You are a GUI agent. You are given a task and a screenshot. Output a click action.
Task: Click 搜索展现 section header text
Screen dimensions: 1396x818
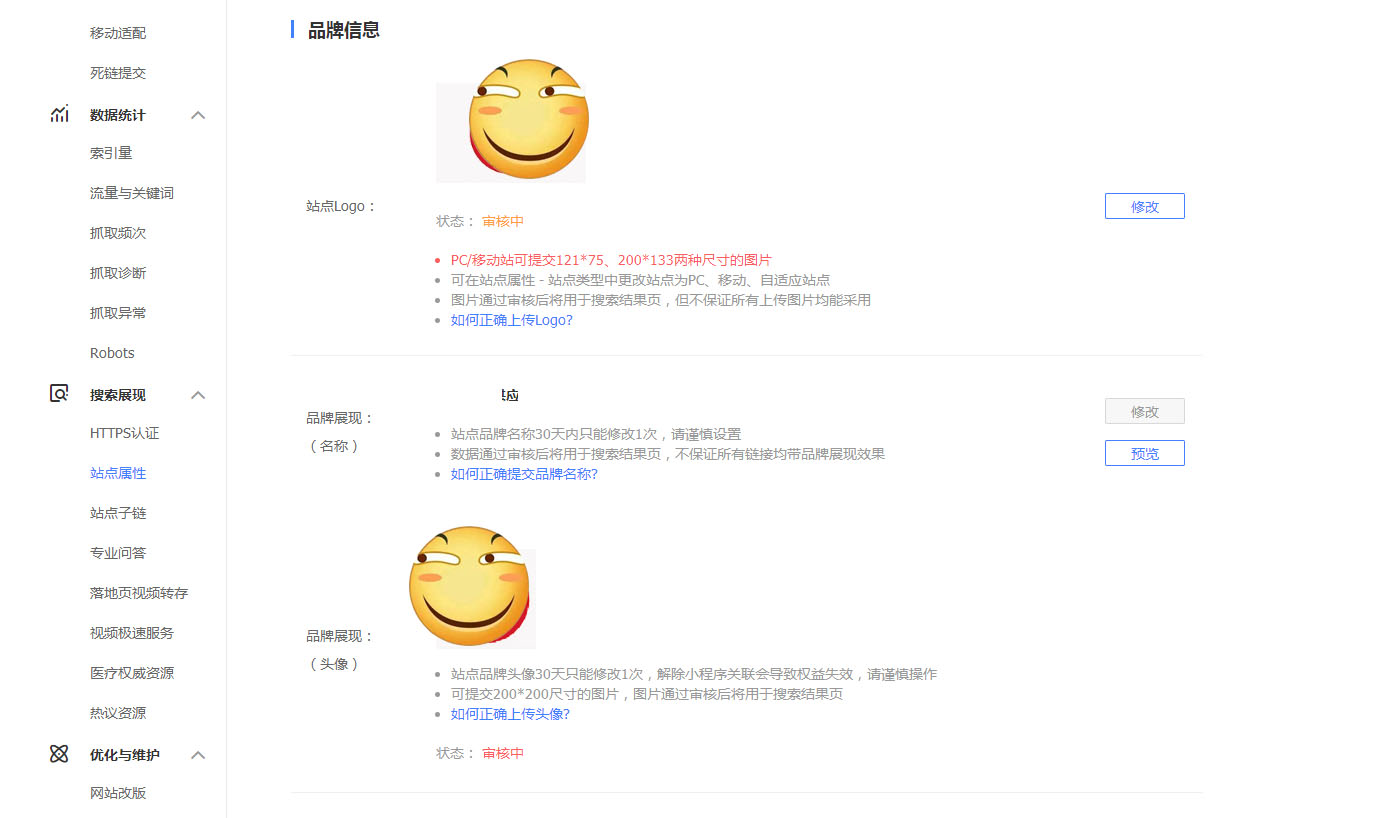(118, 395)
